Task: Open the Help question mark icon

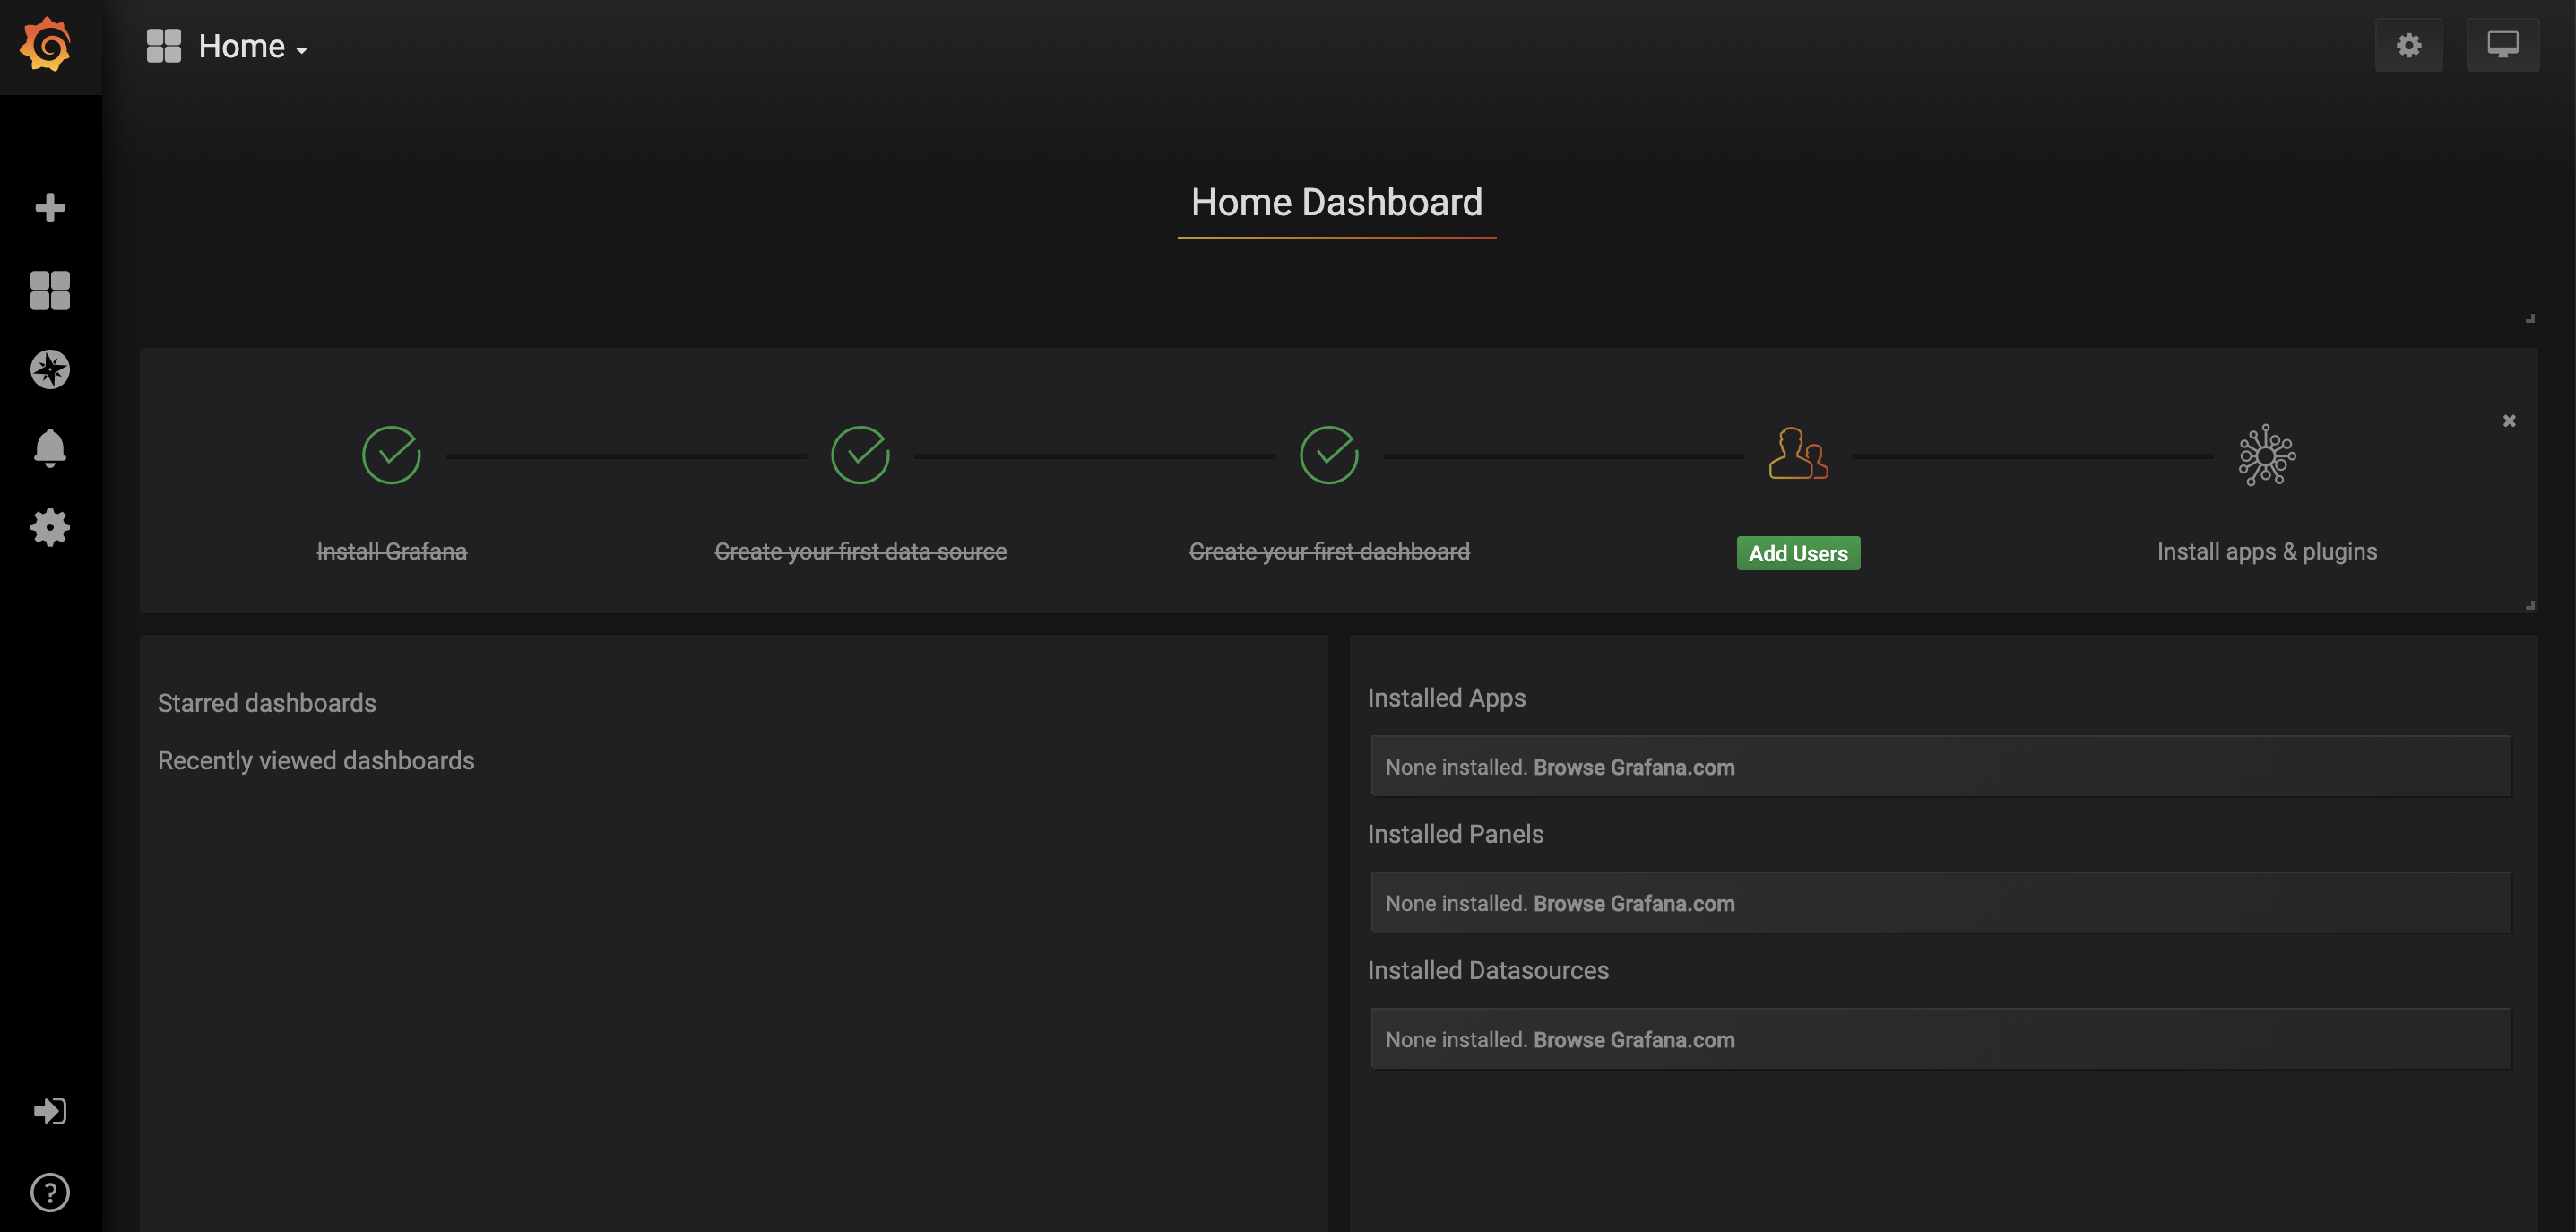Action: point(49,1192)
